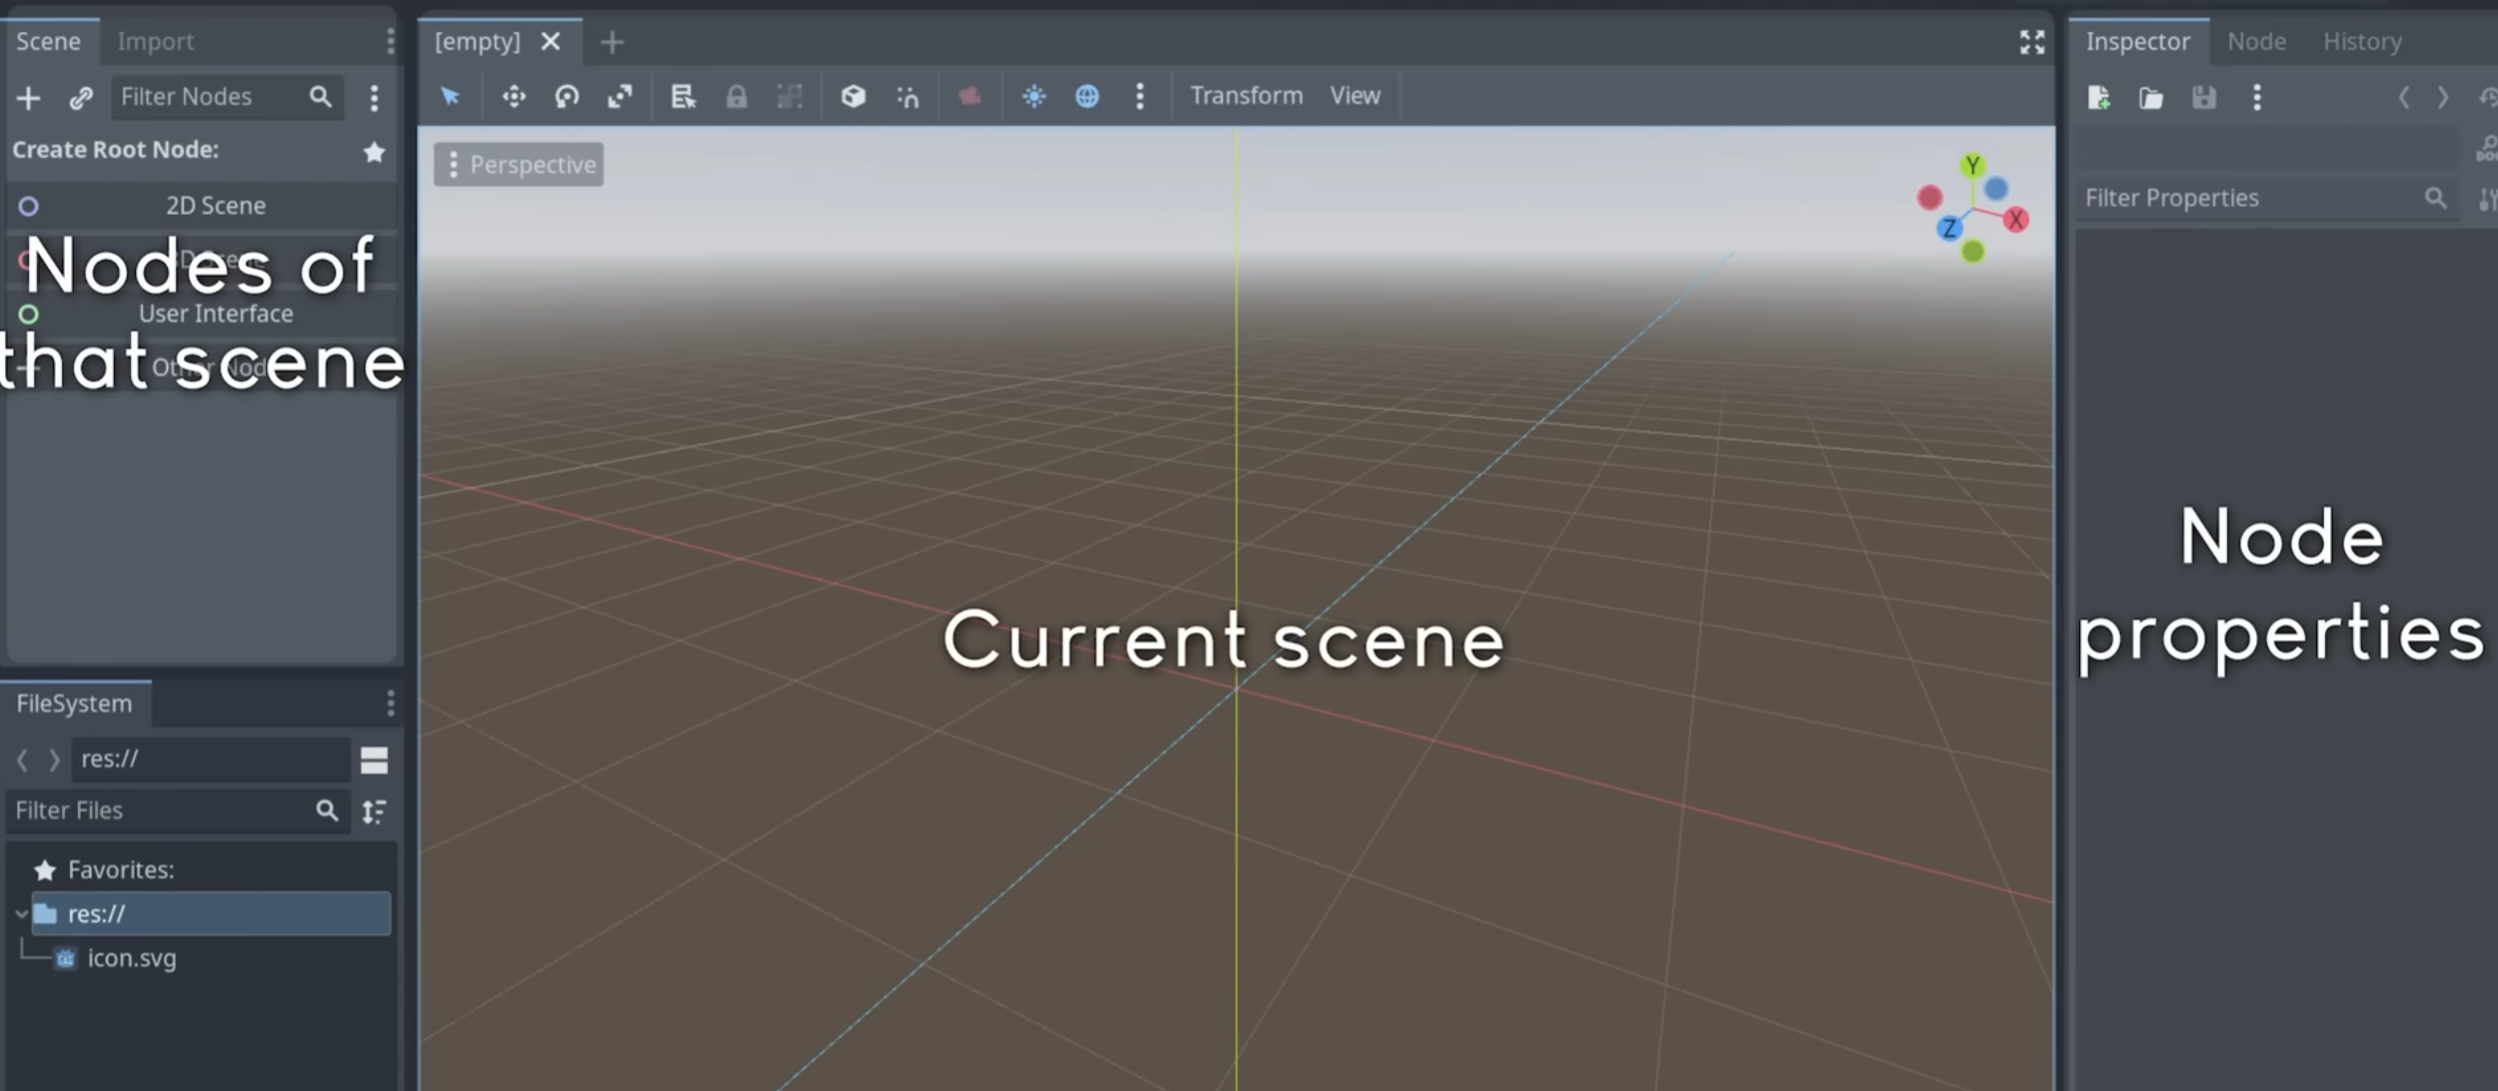Viewport: 2498px width, 1091px height.
Task: Click the Filter Files search field
Action: click(177, 811)
